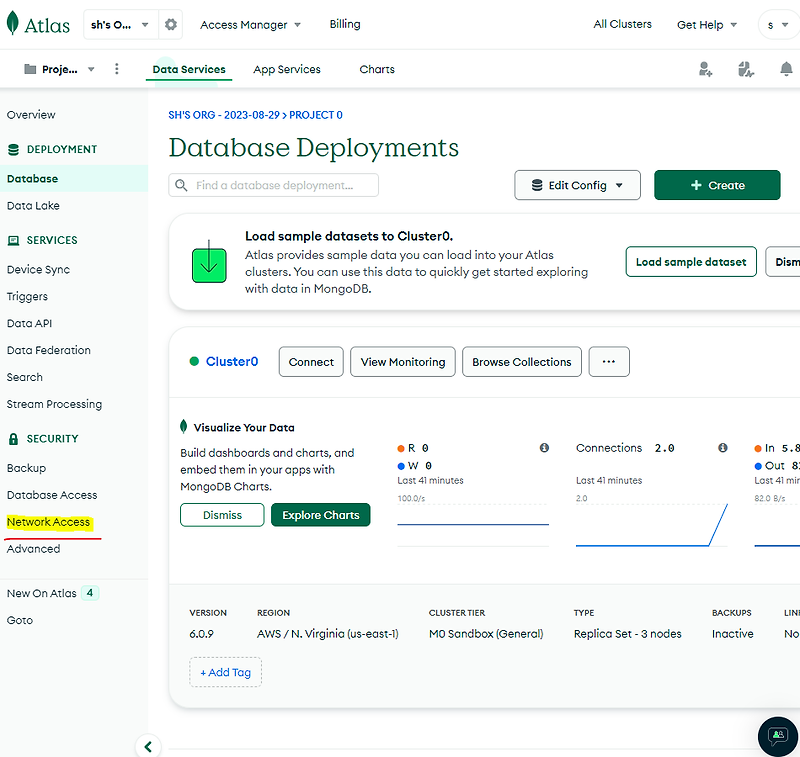Click the Explore Charts button
800x757 pixels.
point(320,515)
